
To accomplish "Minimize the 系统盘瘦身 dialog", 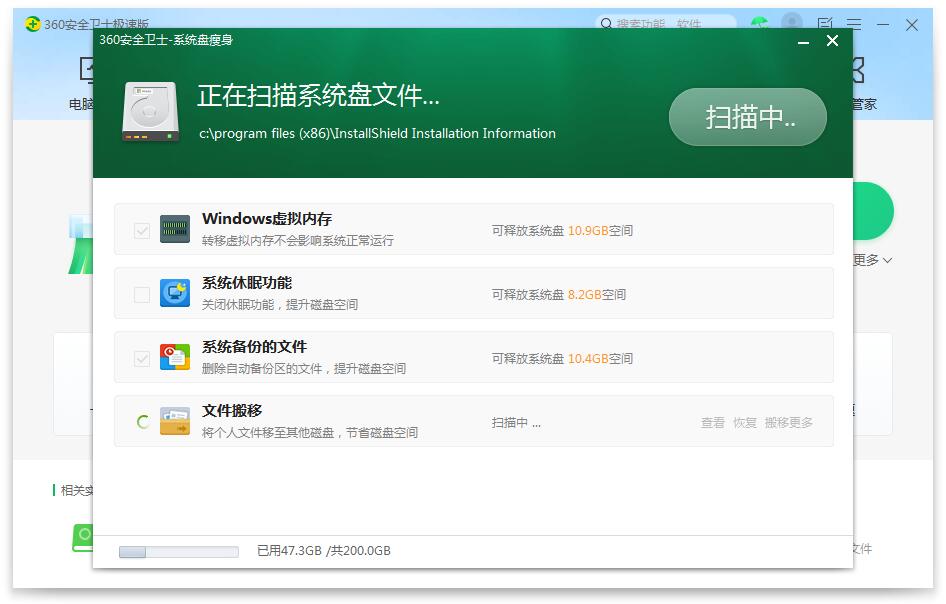I will [803, 42].
